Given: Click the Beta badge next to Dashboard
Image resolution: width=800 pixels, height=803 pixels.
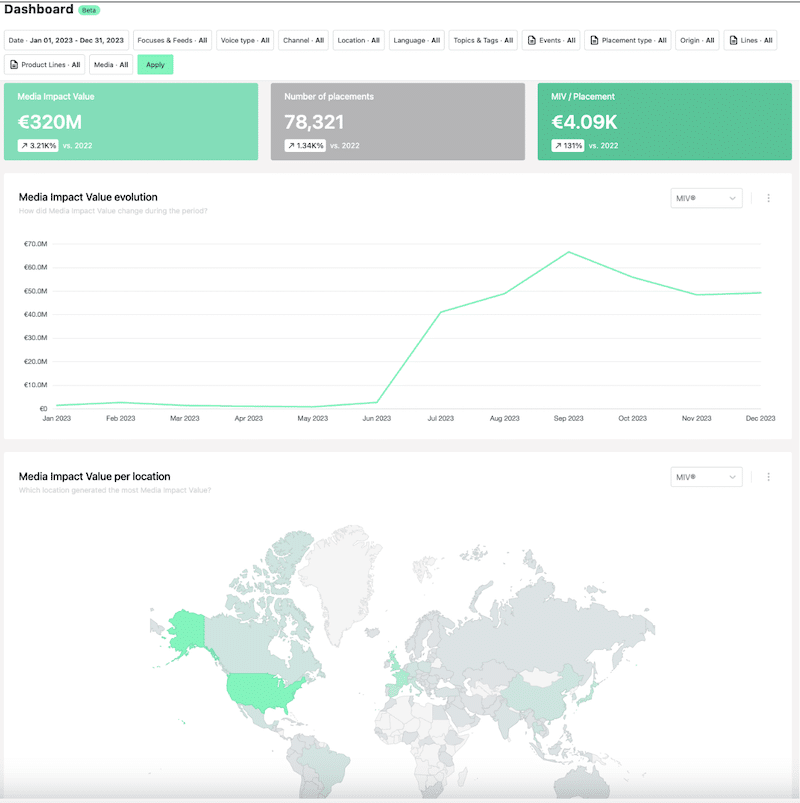Looking at the screenshot, I should [x=89, y=10].
